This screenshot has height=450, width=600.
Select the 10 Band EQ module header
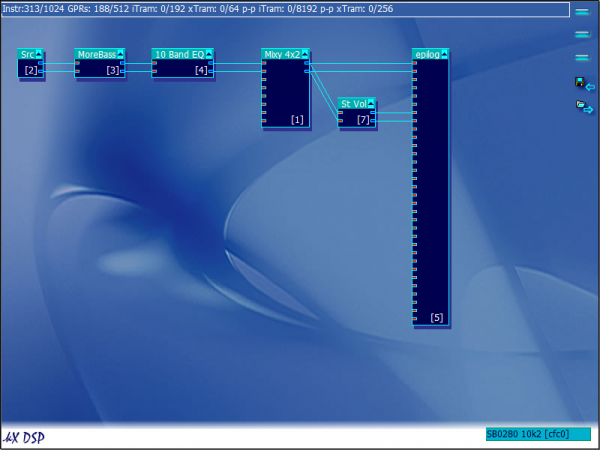pos(178,54)
